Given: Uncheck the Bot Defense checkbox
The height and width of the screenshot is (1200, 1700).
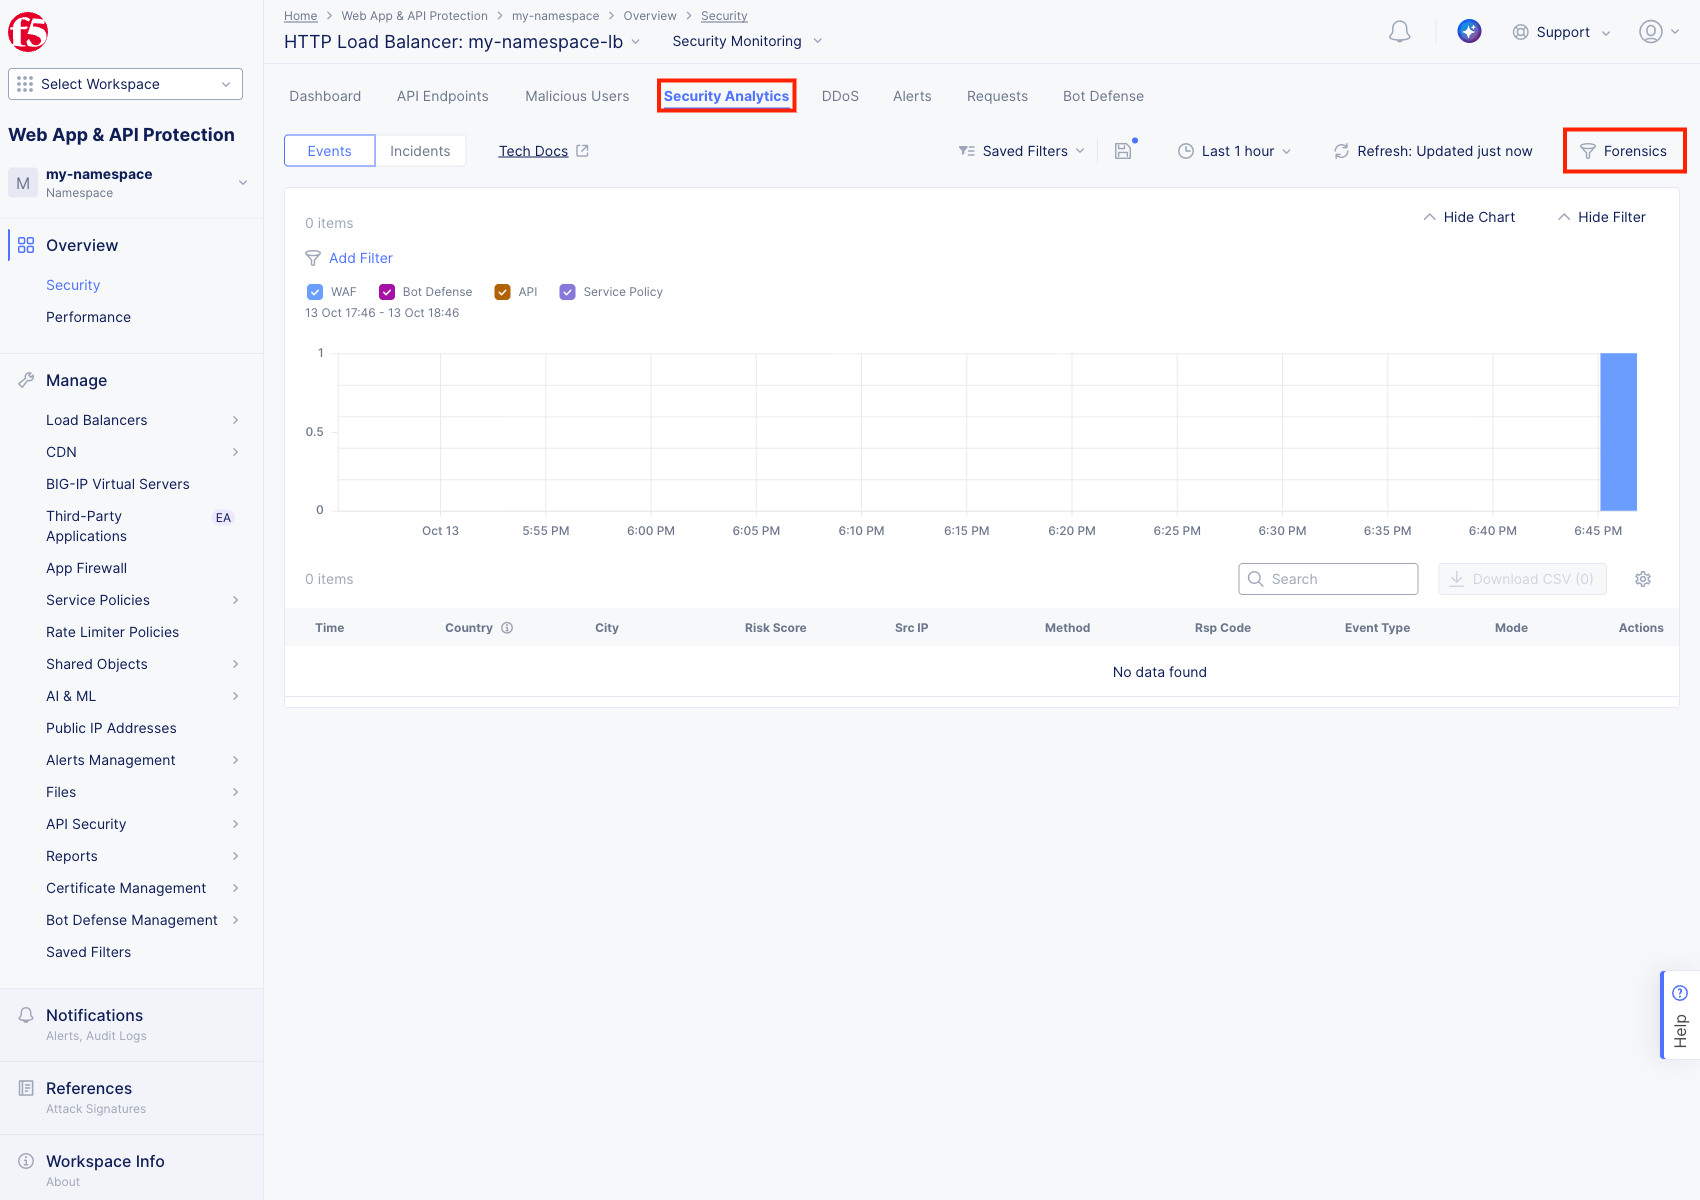Looking at the screenshot, I should [387, 292].
